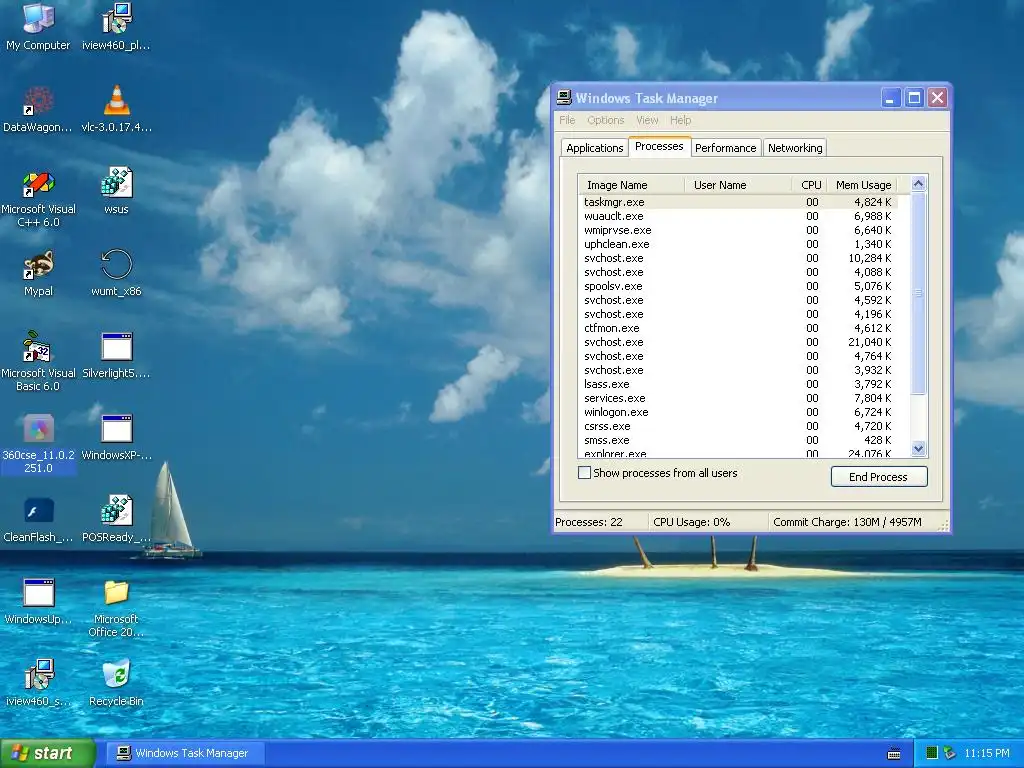Open the Help menu
This screenshot has width=1024, height=768.
click(x=680, y=120)
